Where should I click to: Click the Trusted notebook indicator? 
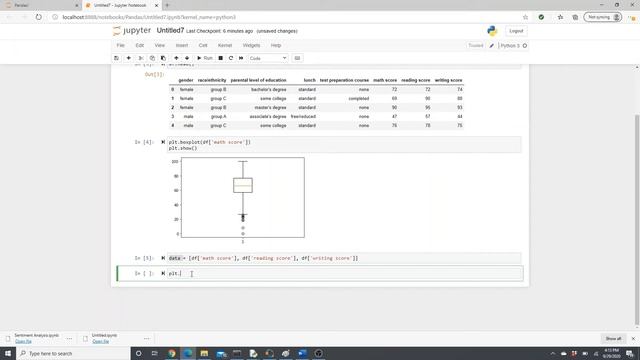point(476,46)
